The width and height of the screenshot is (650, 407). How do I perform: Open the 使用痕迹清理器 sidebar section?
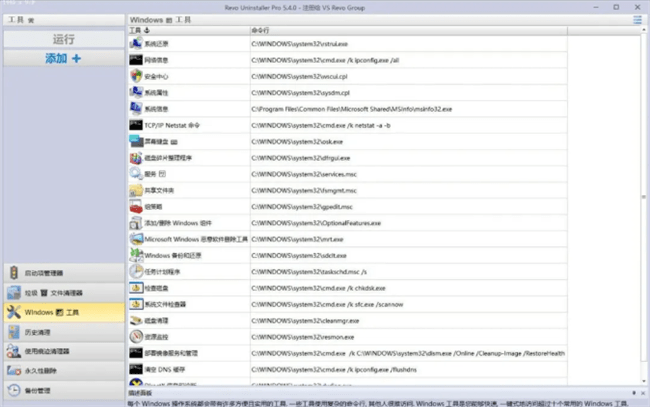64,351
